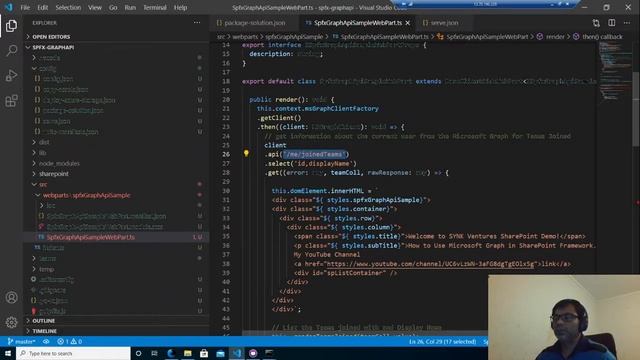Viewport: 640px width, 360px height.
Task: Click the Windows search box Type here to search
Action: click(73, 353)
